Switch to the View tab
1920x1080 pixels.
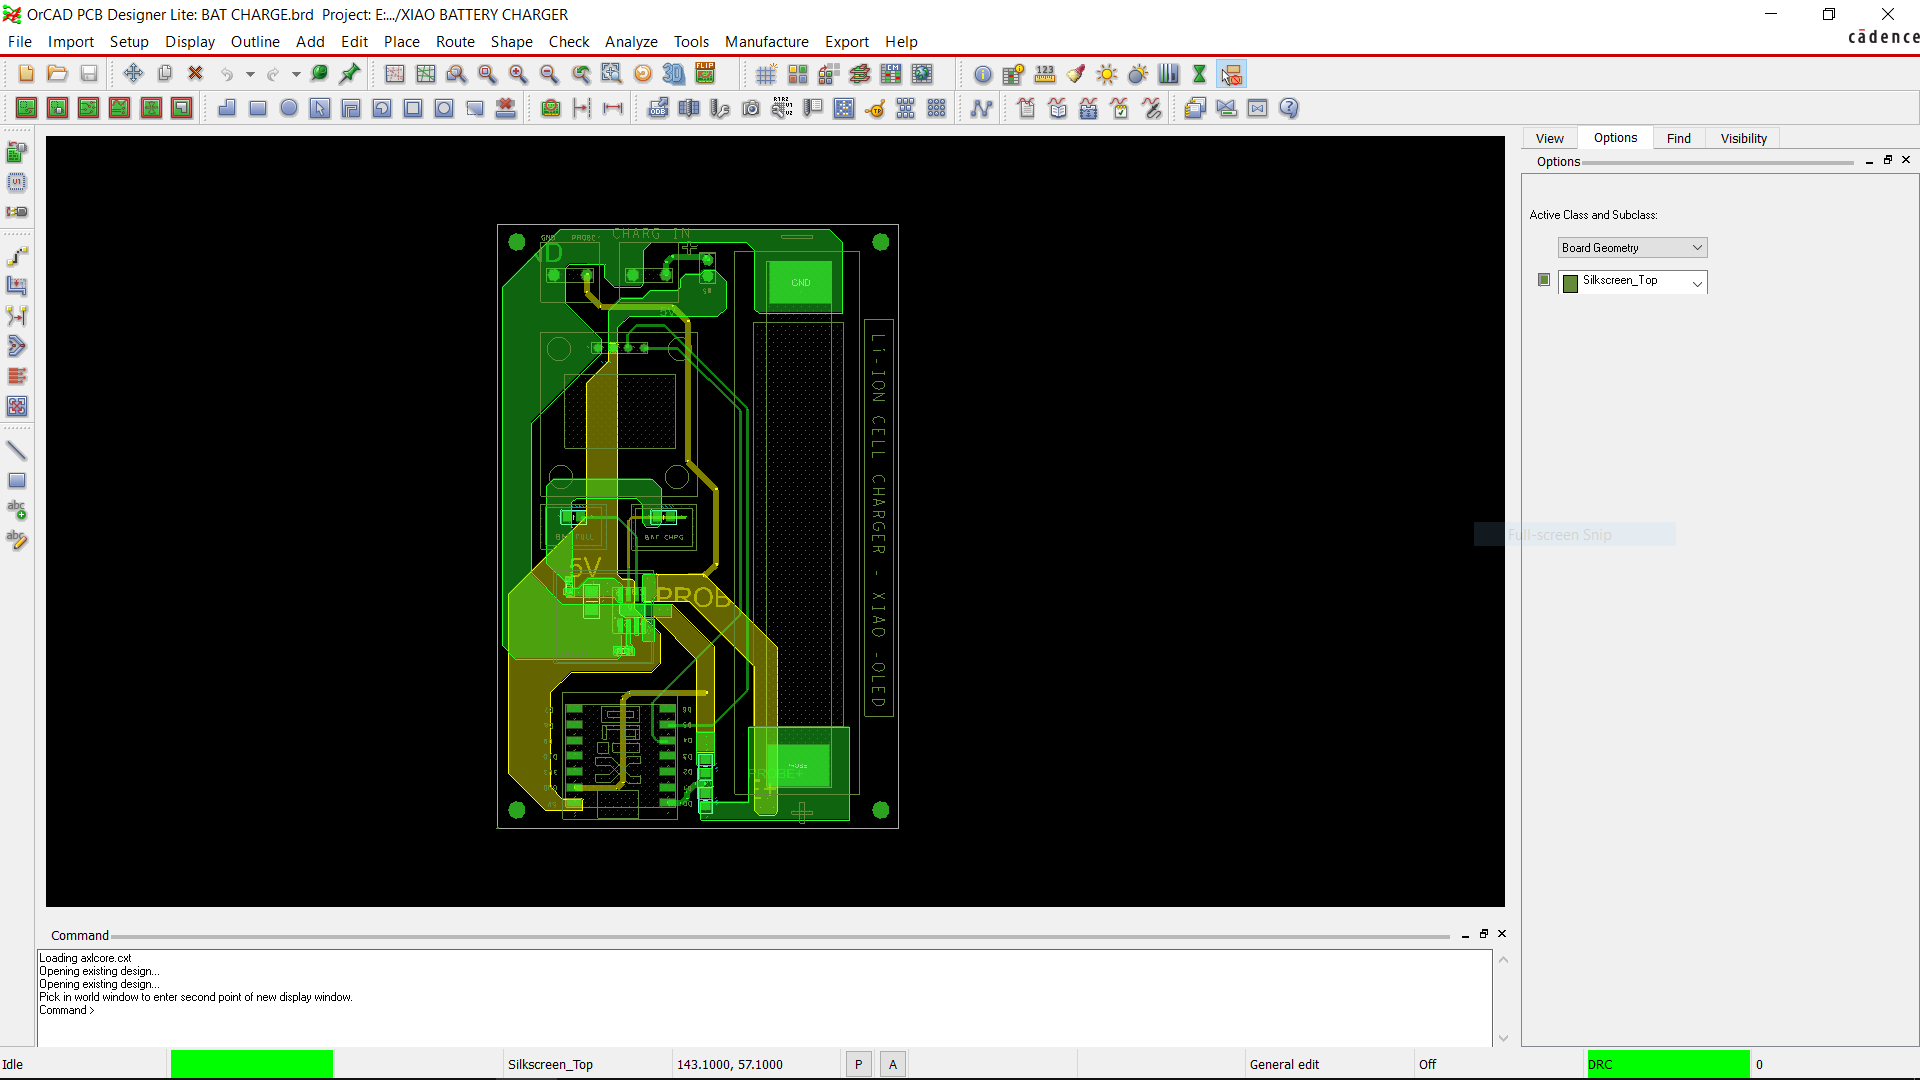pos(1550,138)
